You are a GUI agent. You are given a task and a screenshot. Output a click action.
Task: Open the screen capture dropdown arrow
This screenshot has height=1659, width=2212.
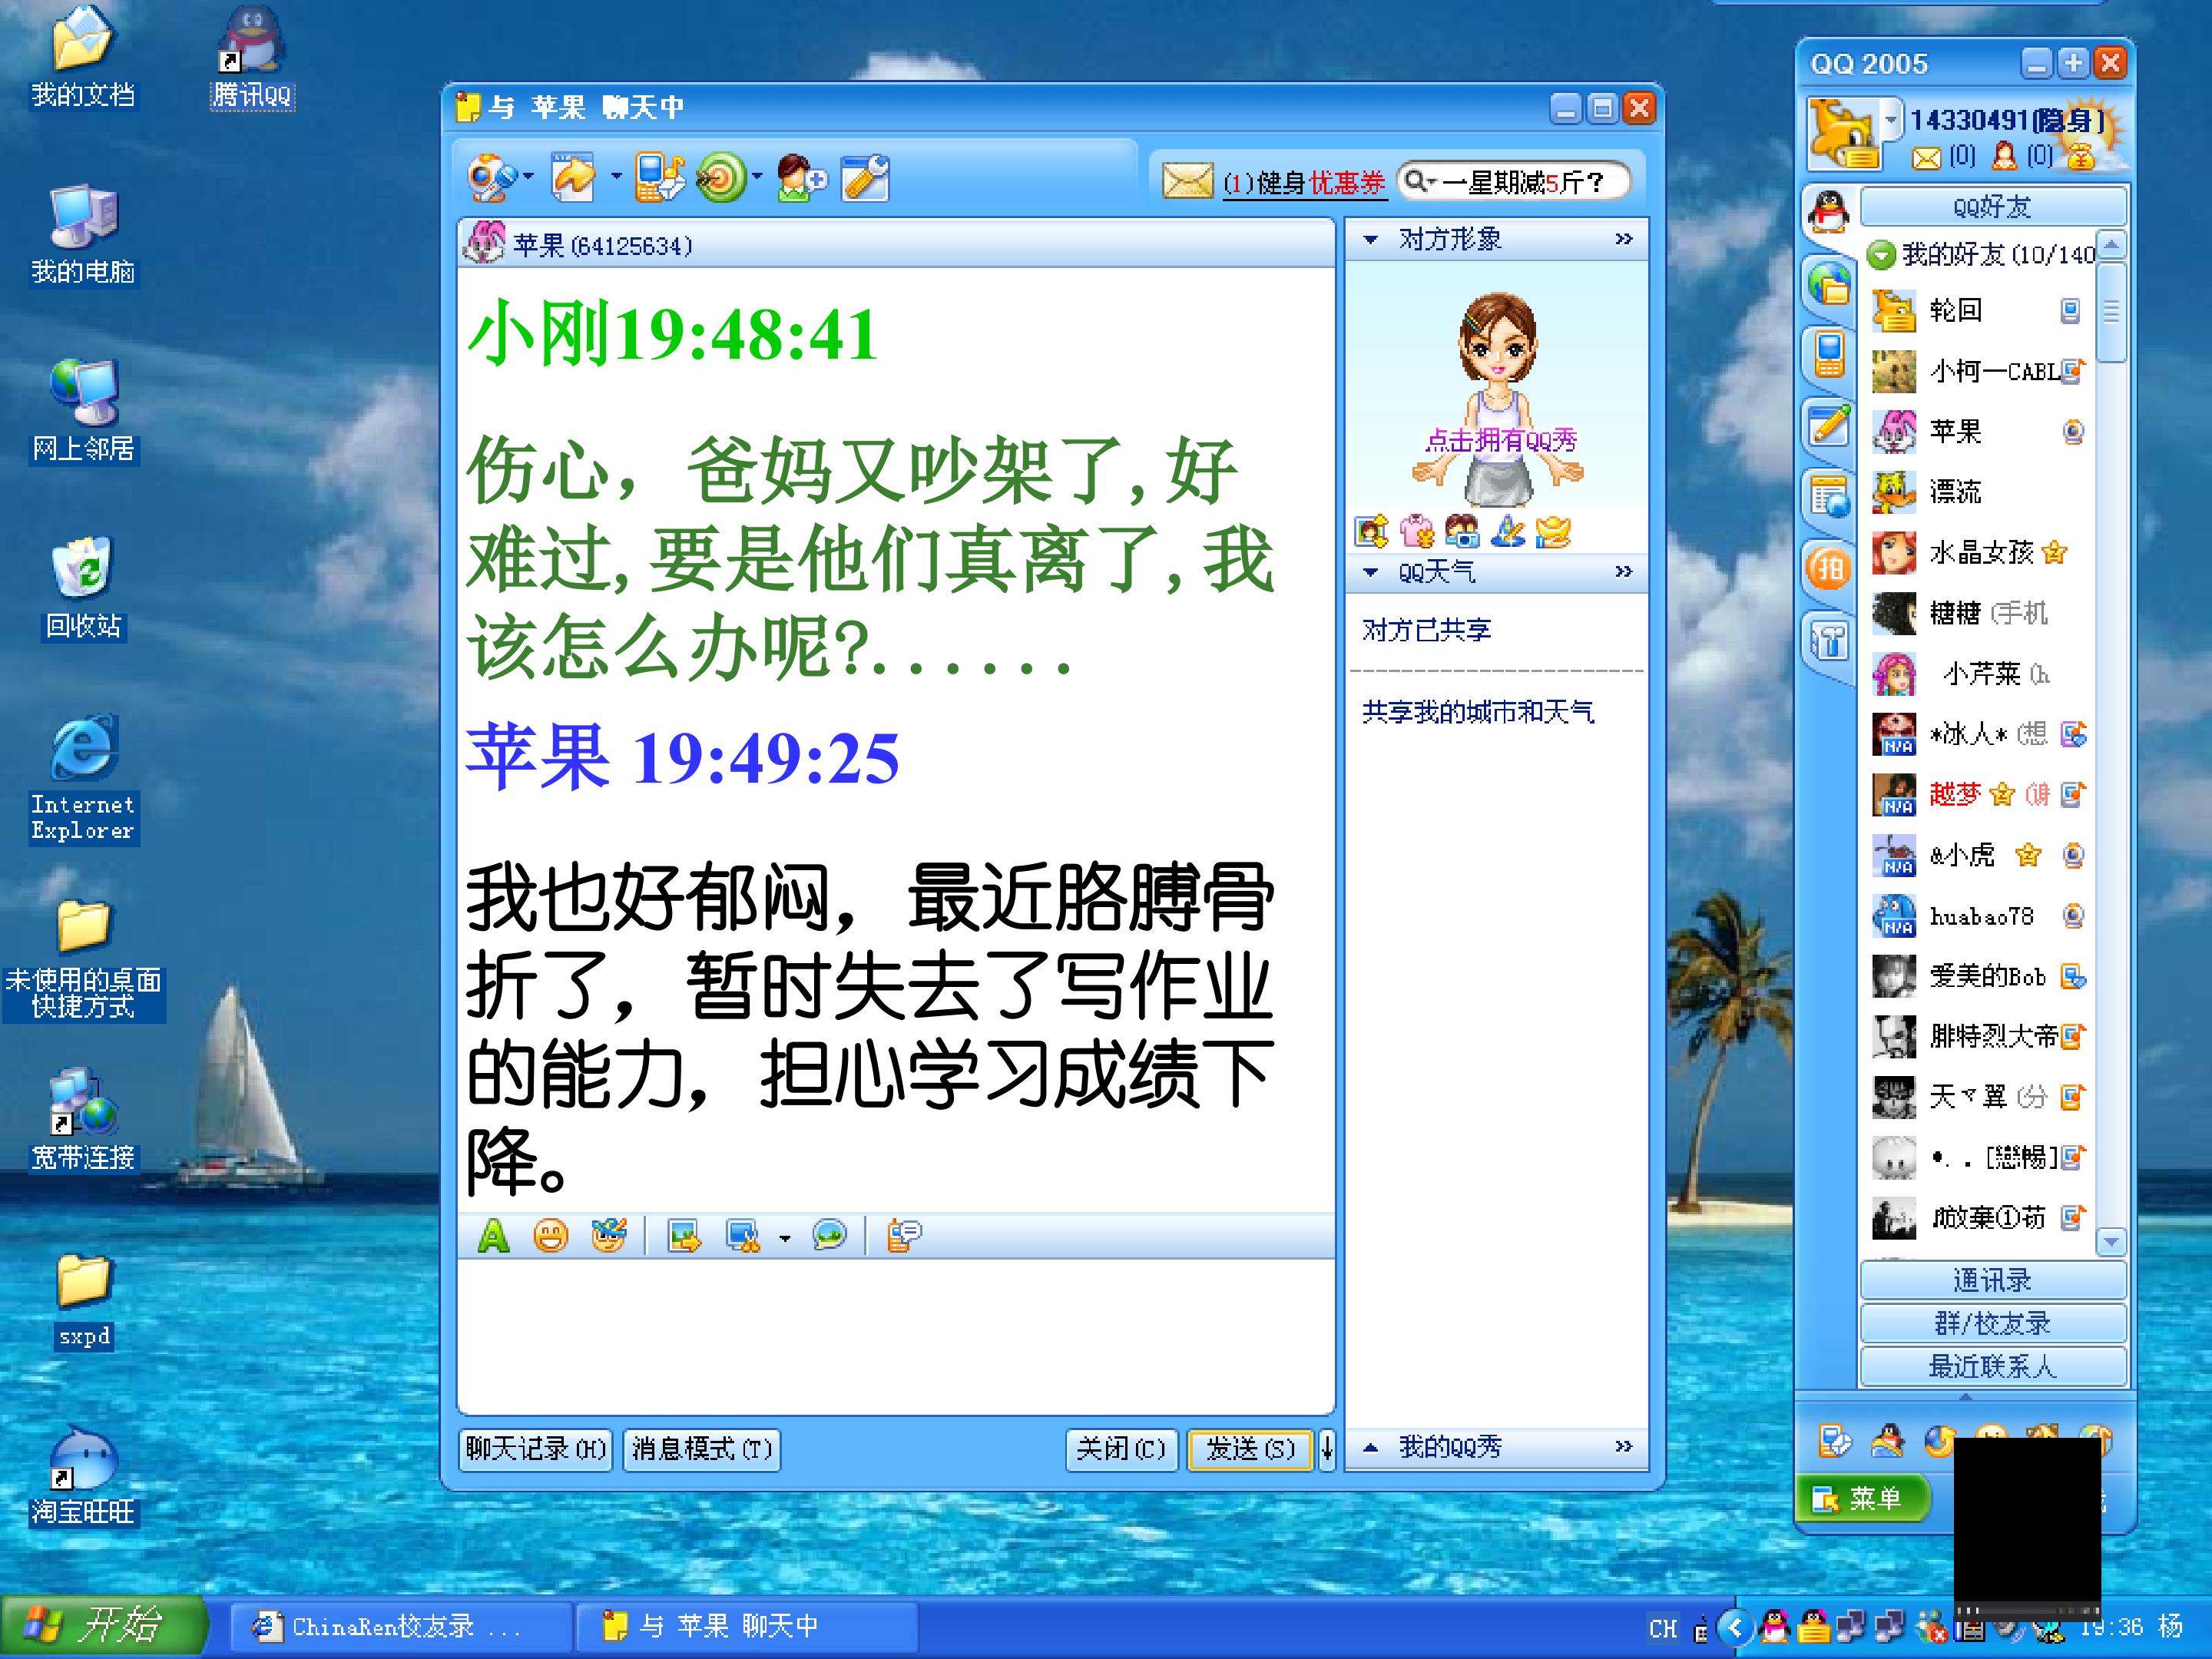pyautogui.click(x=785, y=1238)
